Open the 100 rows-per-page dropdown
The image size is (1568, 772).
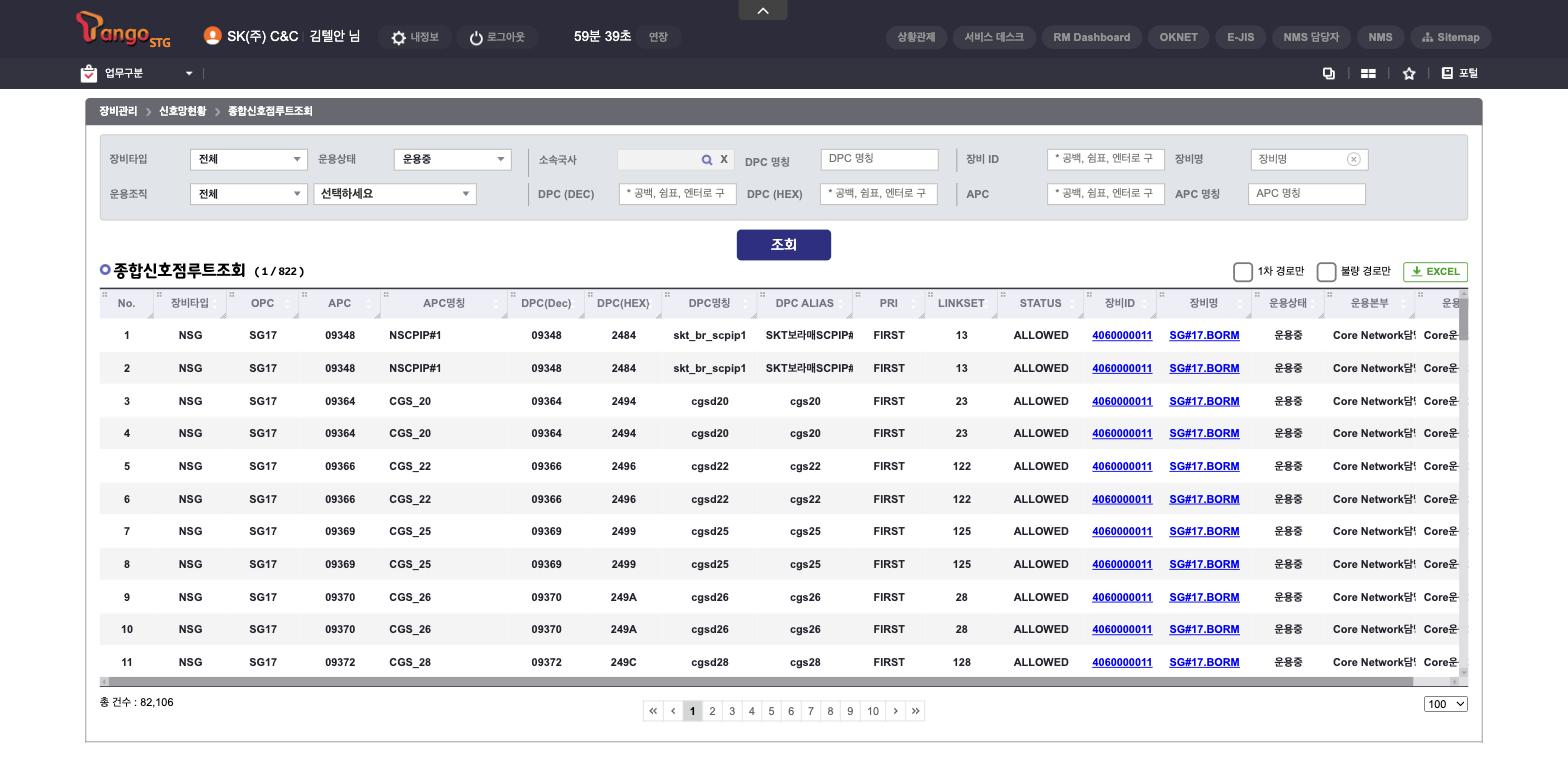coord(1445,704)
